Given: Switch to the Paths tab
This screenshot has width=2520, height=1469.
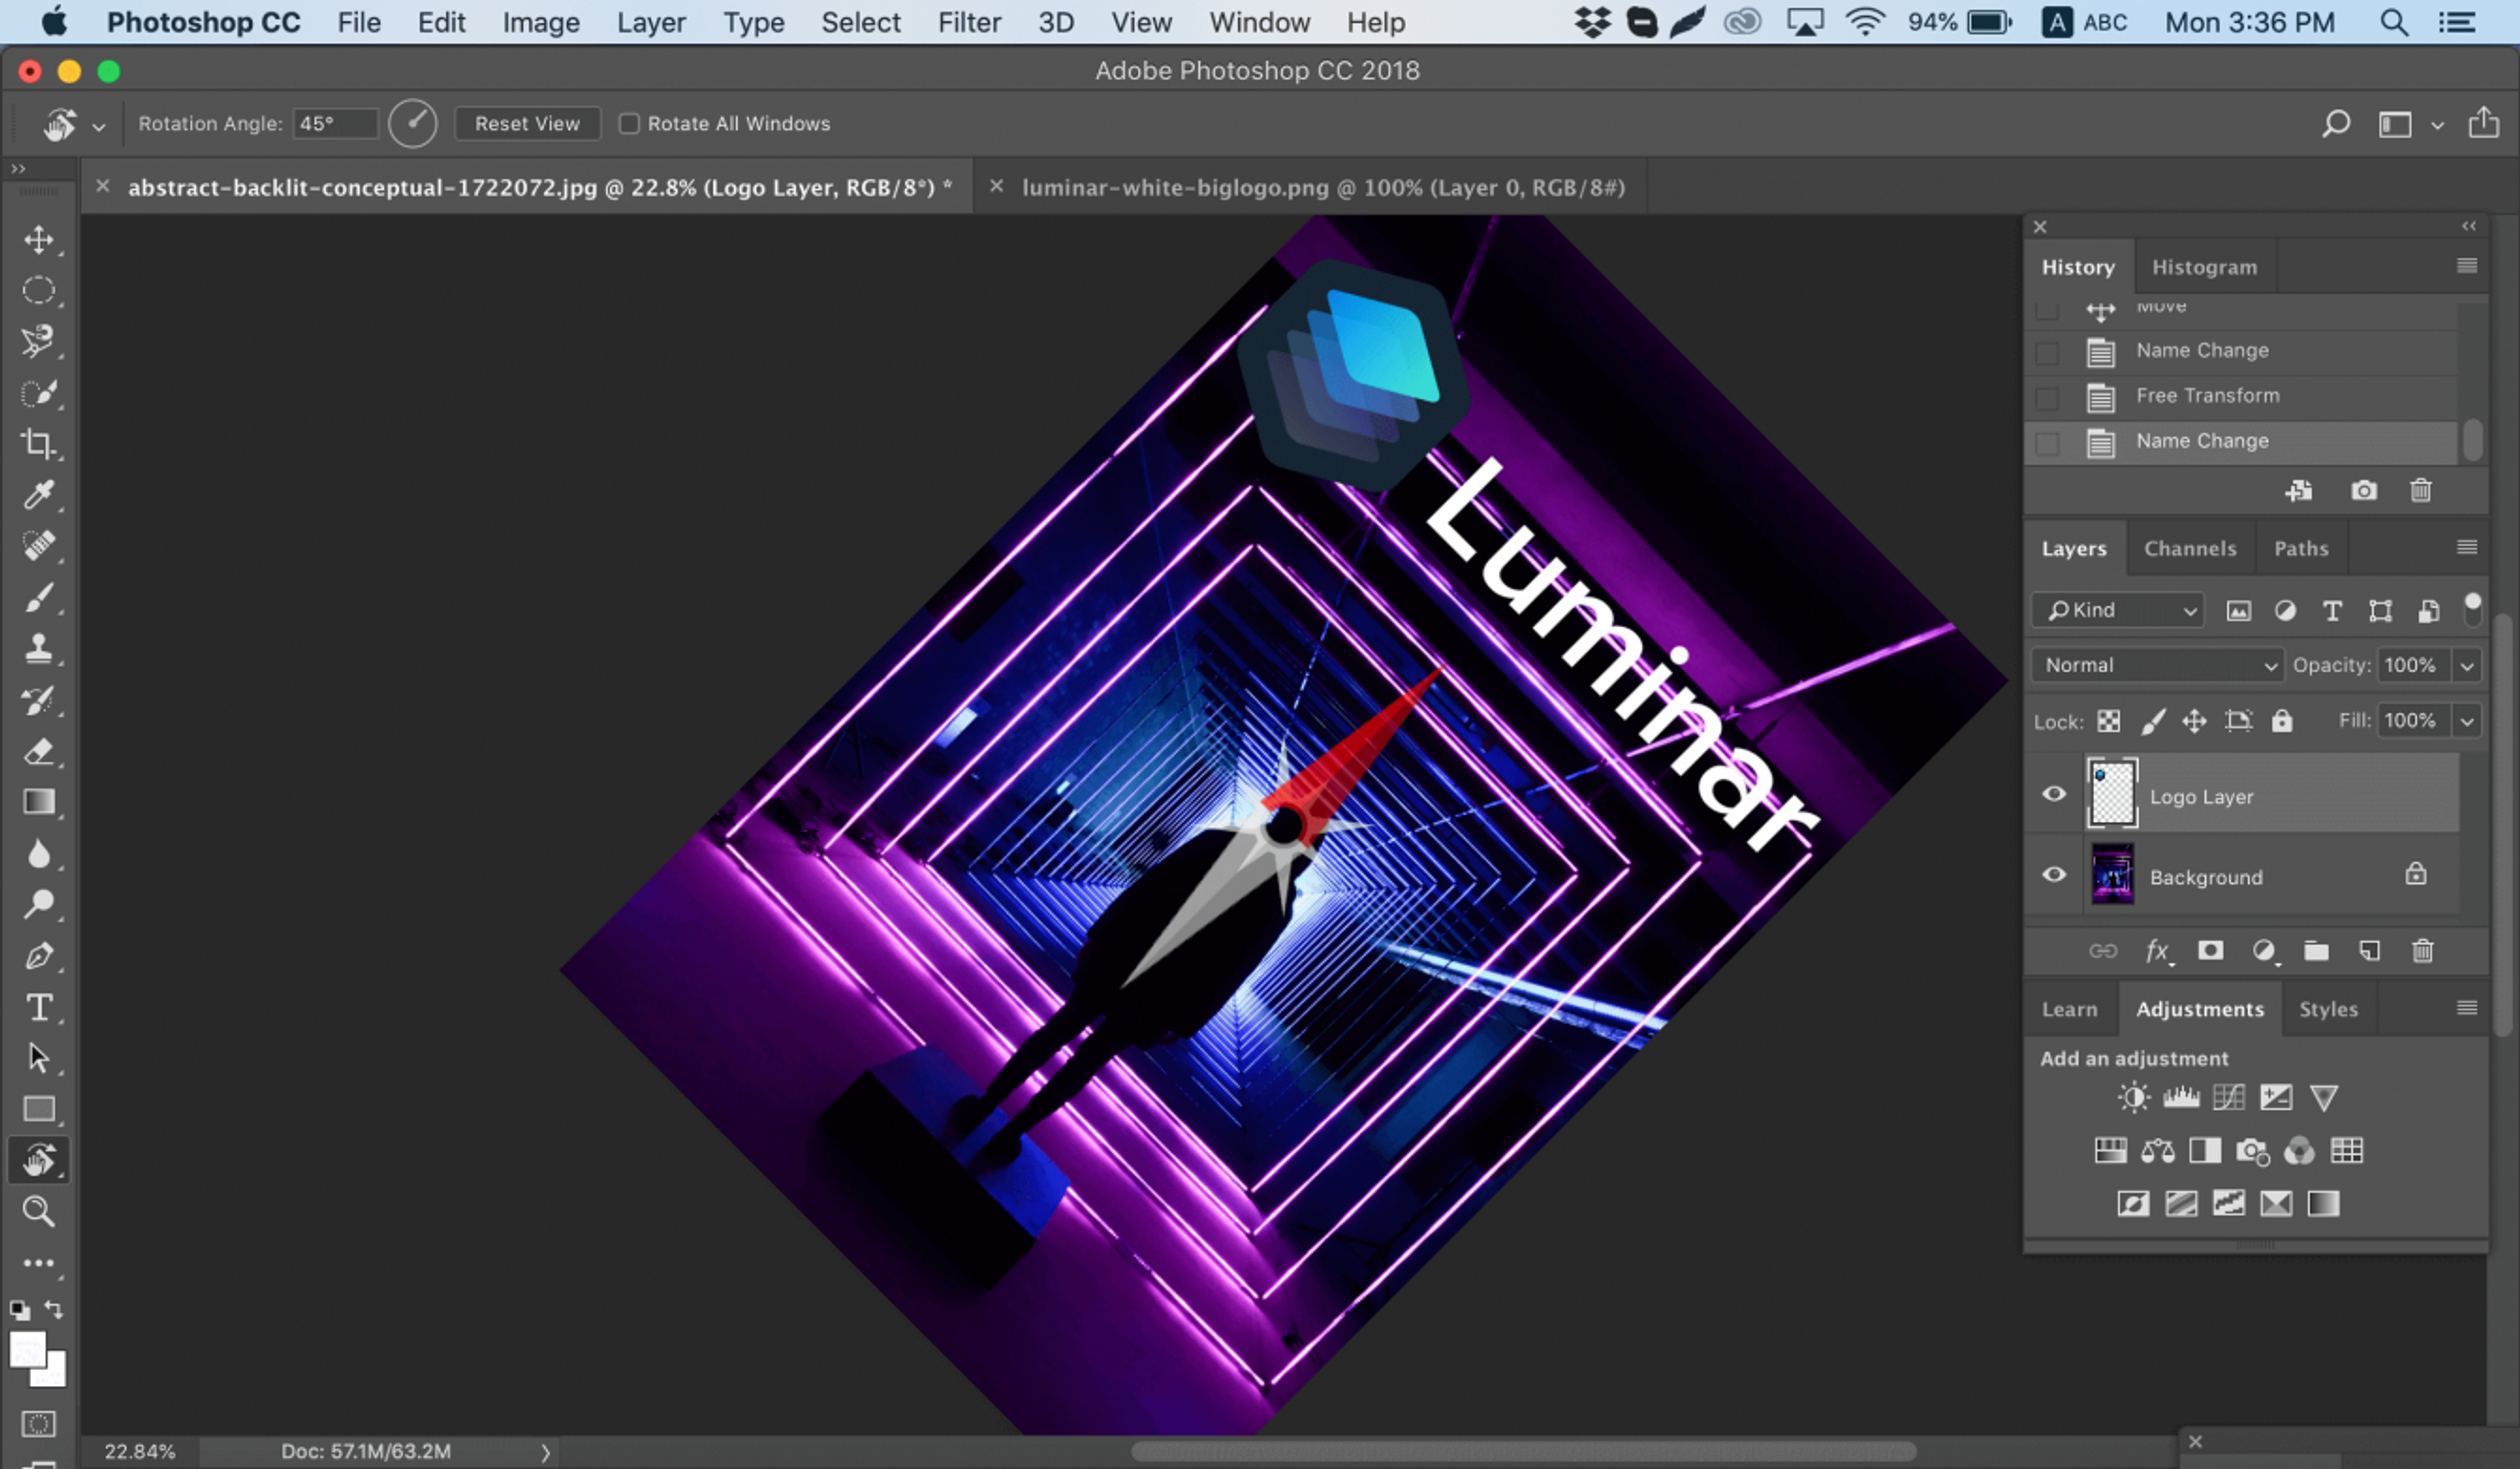Looking at the screenshot, I should click(x=2300, y=547).
